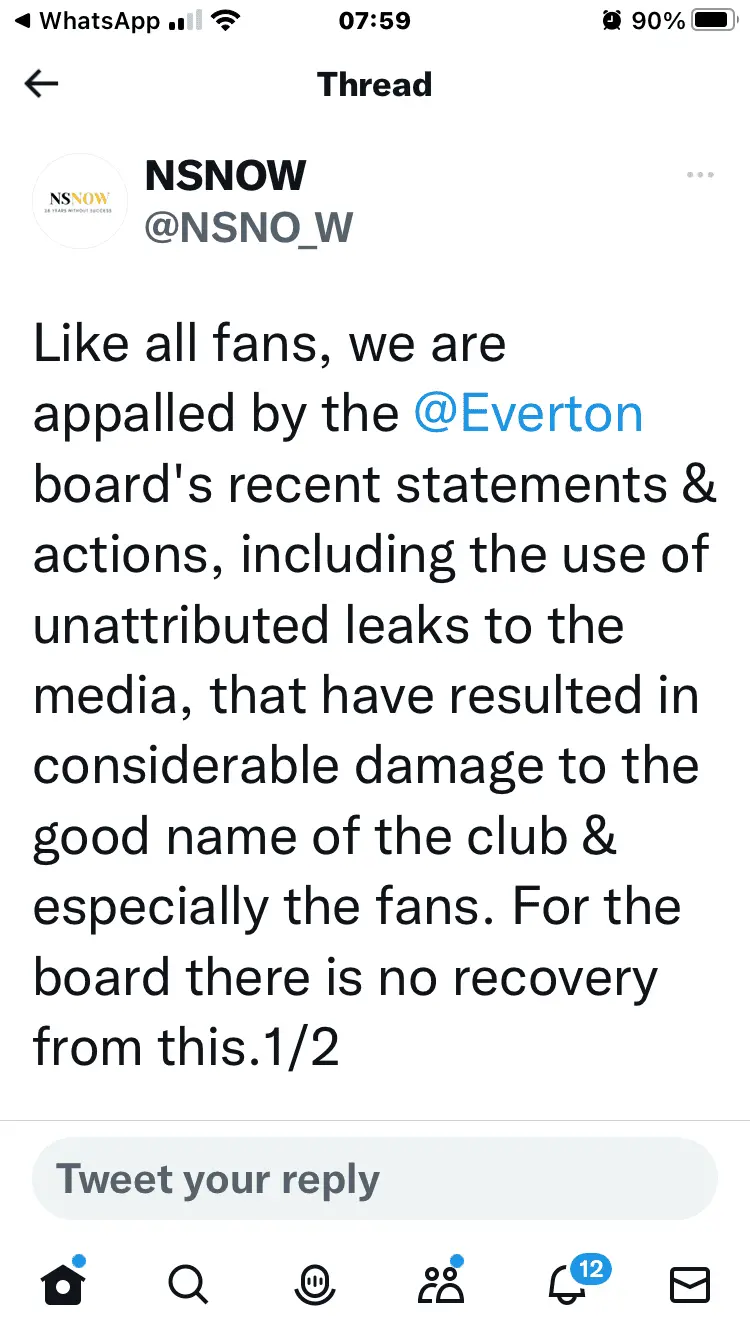Screen dimensions: 750x1334
Task: Tap the Wi-Fi icon in status bar
Action: 228,21
